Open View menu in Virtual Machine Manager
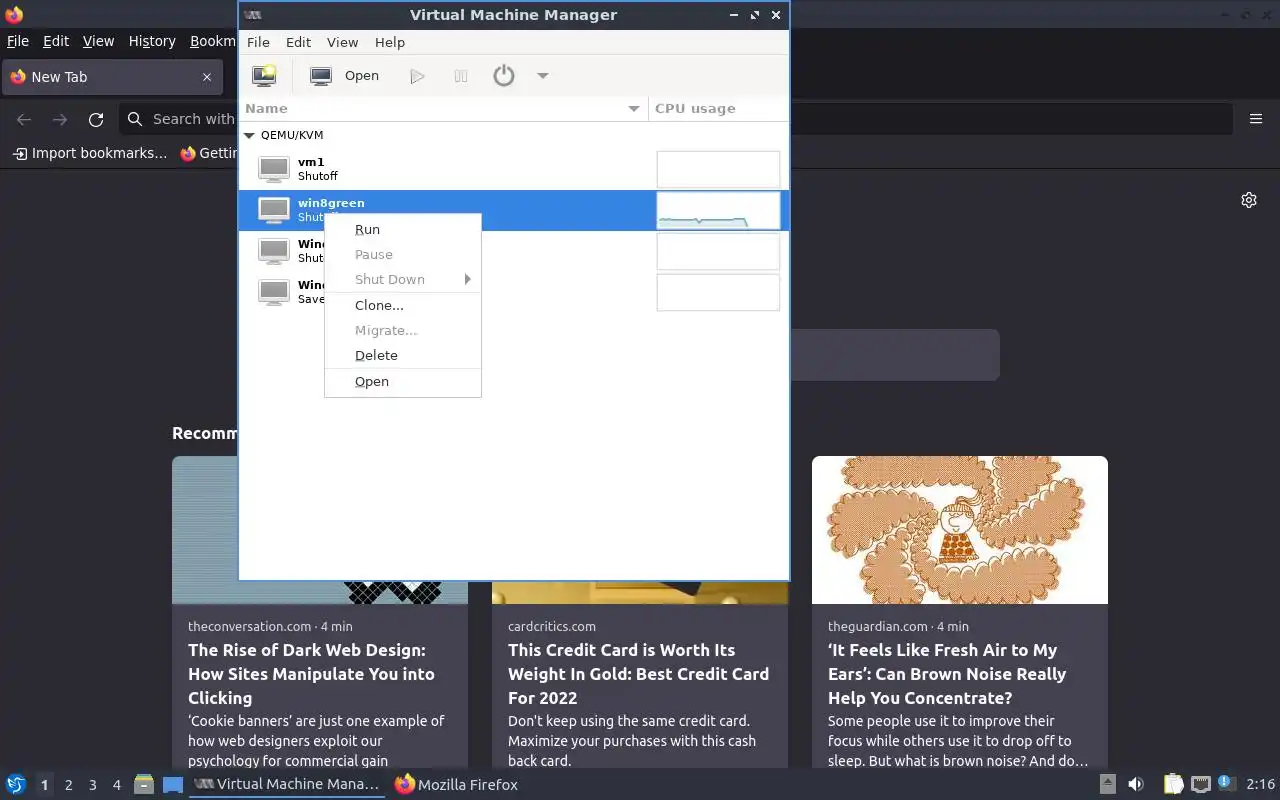Viewport: 1280px width, 800px height. pos(342,42)
